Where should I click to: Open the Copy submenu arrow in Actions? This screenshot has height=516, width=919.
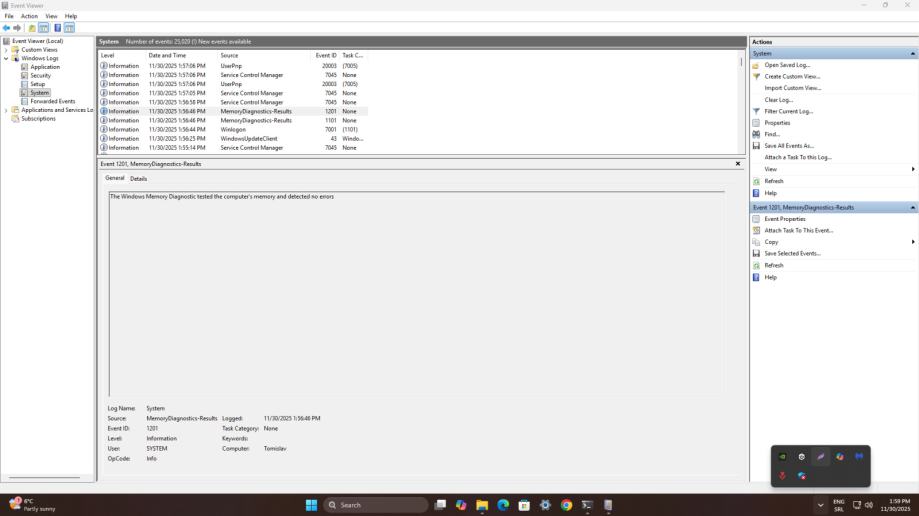[913, 242]
